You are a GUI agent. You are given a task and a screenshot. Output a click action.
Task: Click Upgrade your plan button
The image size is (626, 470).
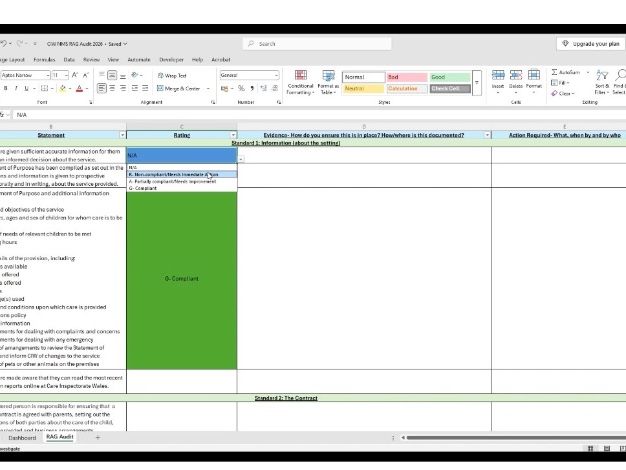(591, 44)
